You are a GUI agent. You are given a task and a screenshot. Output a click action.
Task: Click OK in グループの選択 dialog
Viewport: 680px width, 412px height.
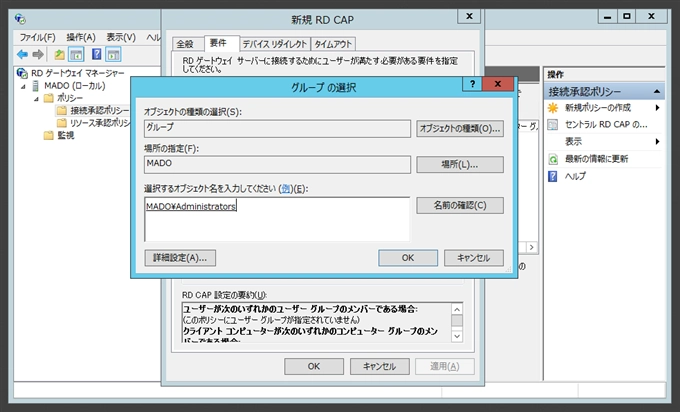408,258
